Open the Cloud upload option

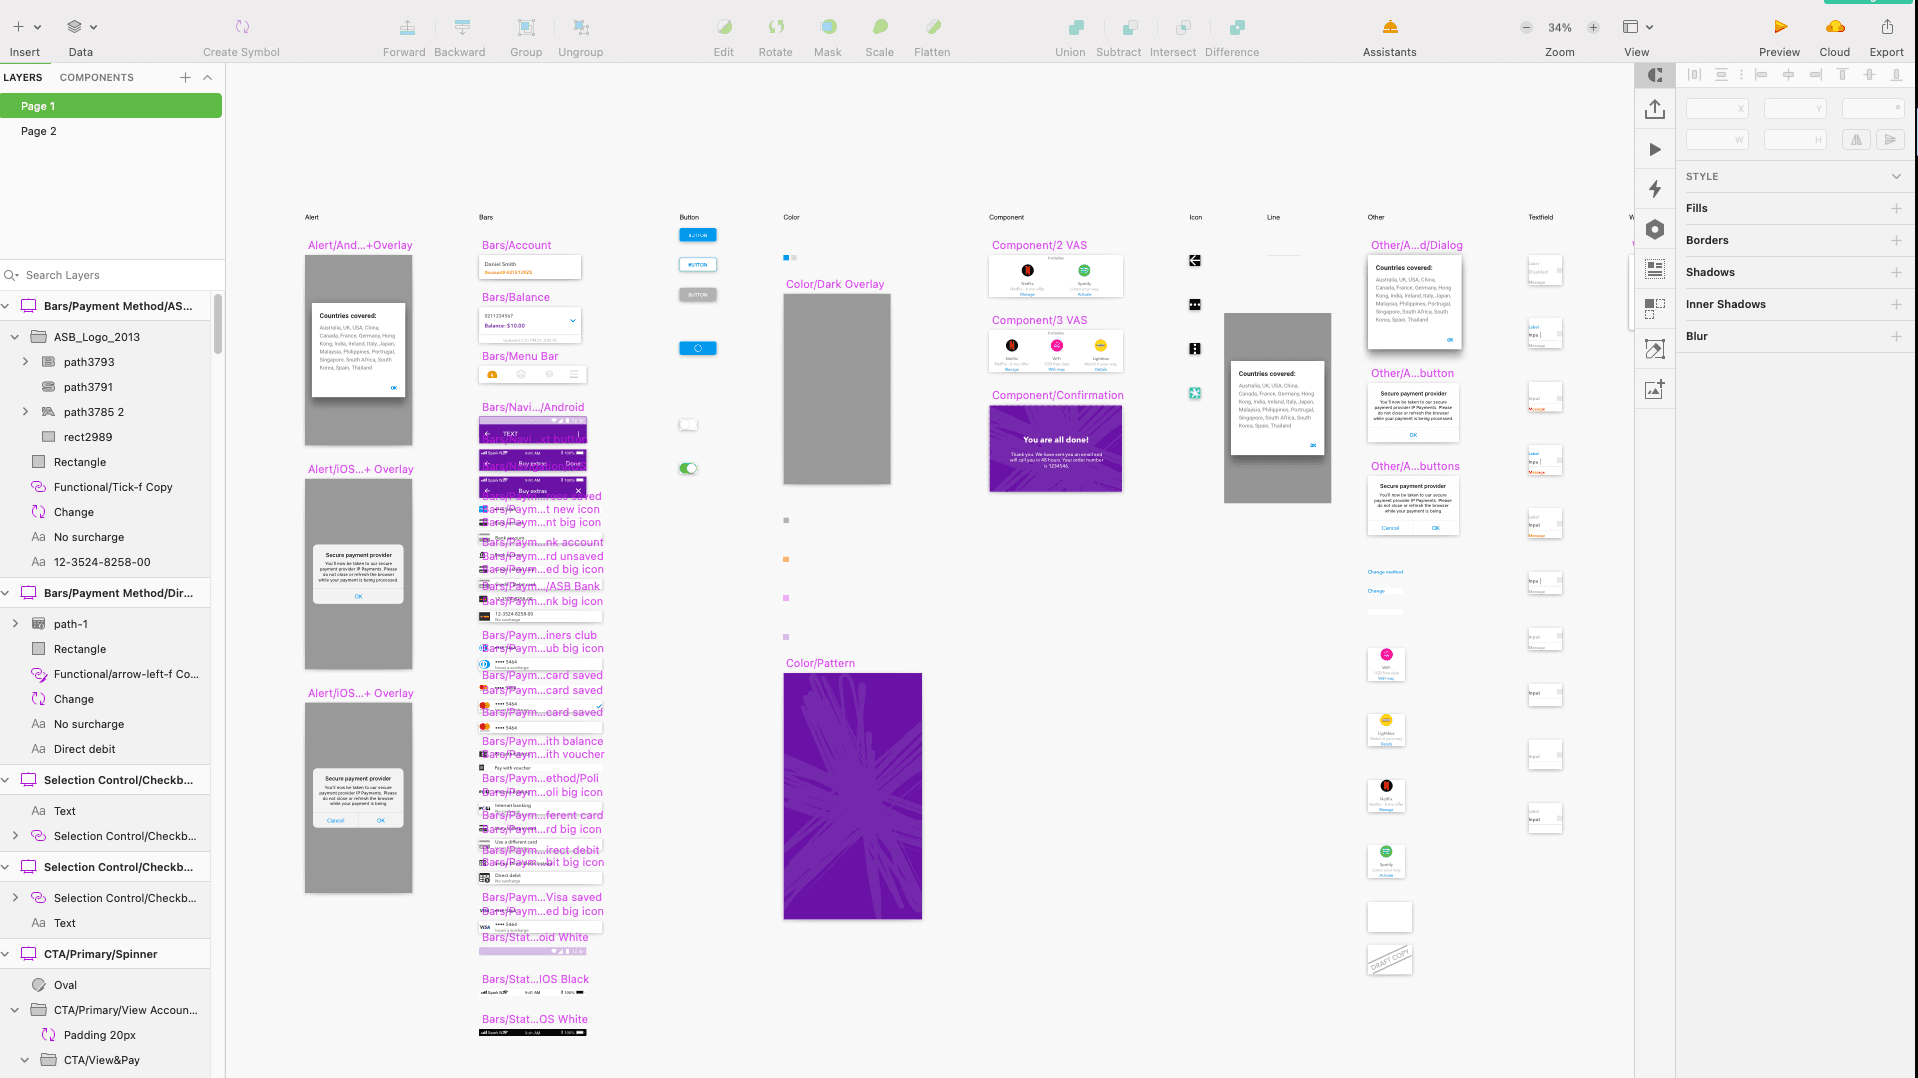1835,37
